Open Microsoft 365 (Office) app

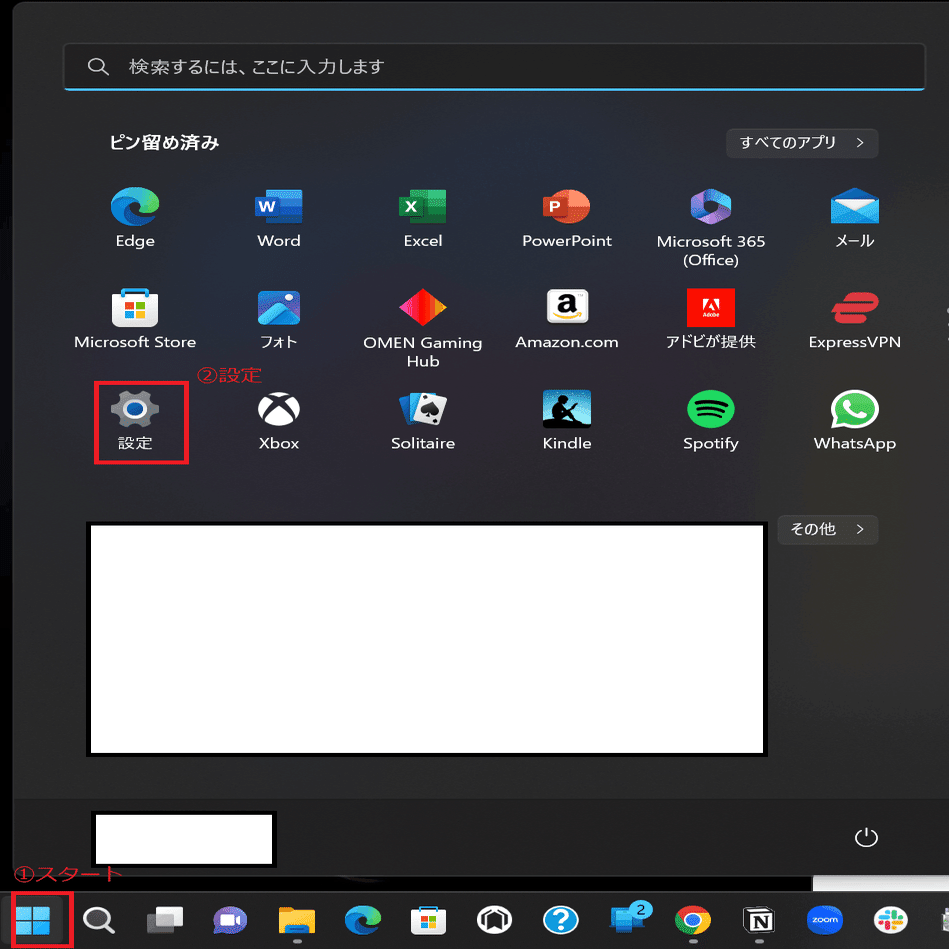(711, 227)
